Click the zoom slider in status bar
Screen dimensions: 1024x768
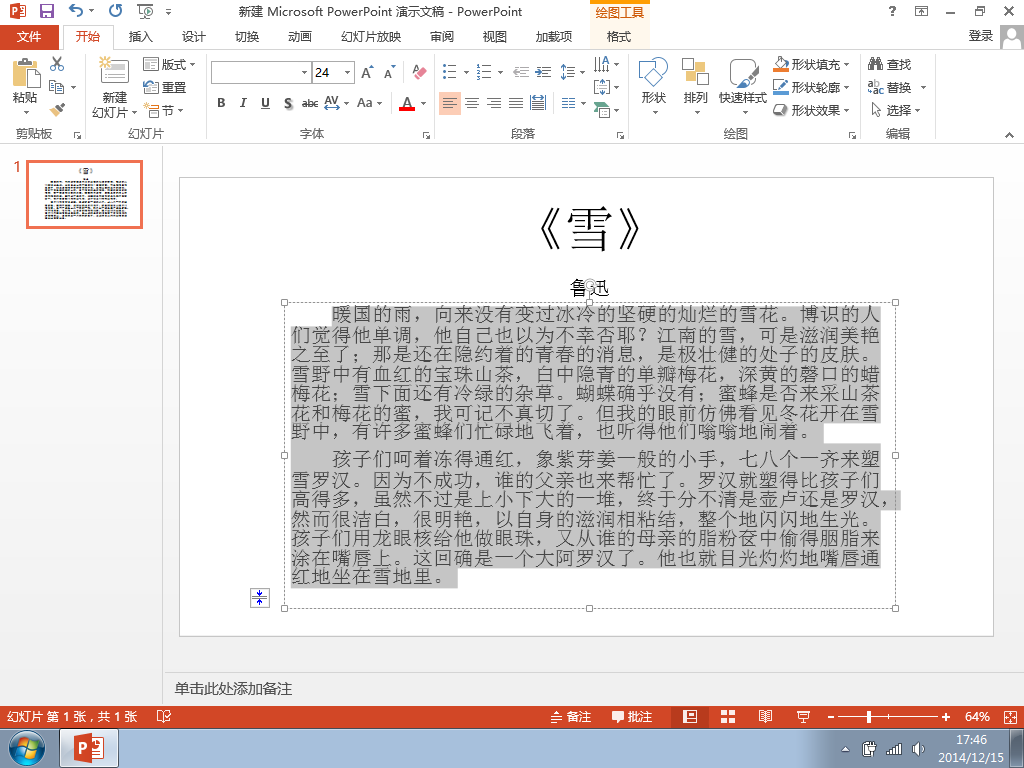pos(870,717)
